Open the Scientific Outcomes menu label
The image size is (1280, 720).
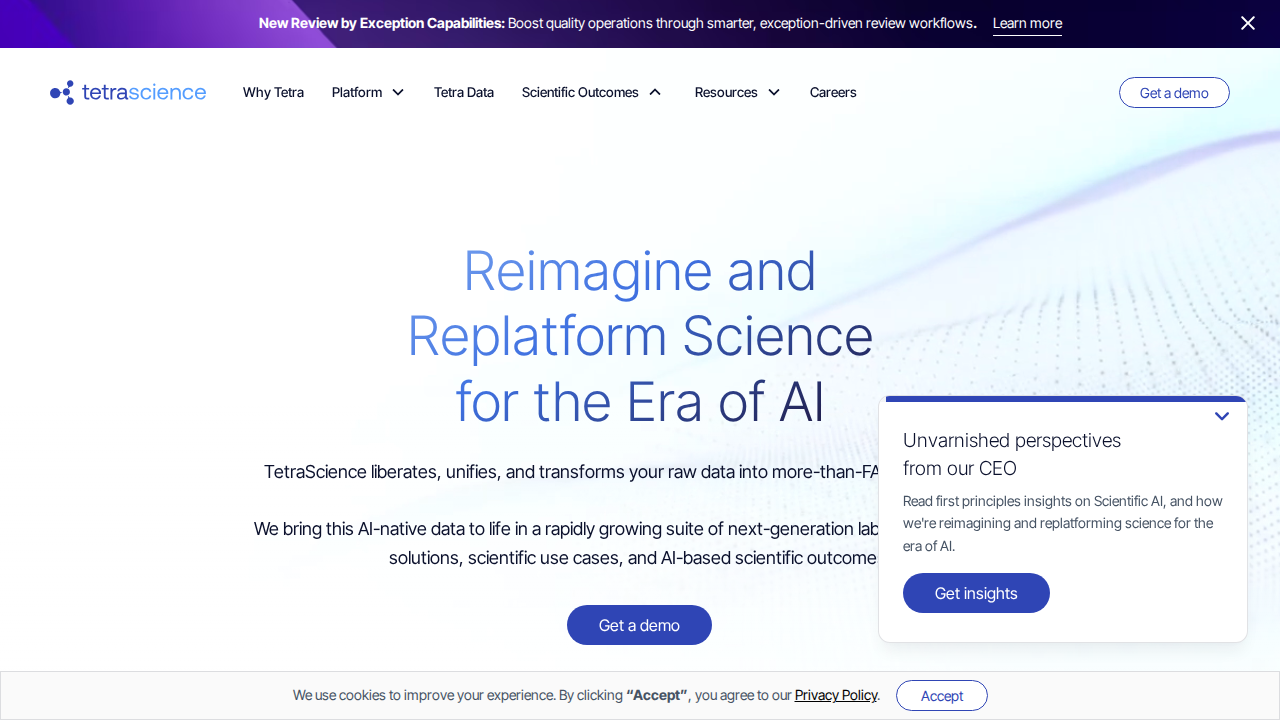pos(580,93)
